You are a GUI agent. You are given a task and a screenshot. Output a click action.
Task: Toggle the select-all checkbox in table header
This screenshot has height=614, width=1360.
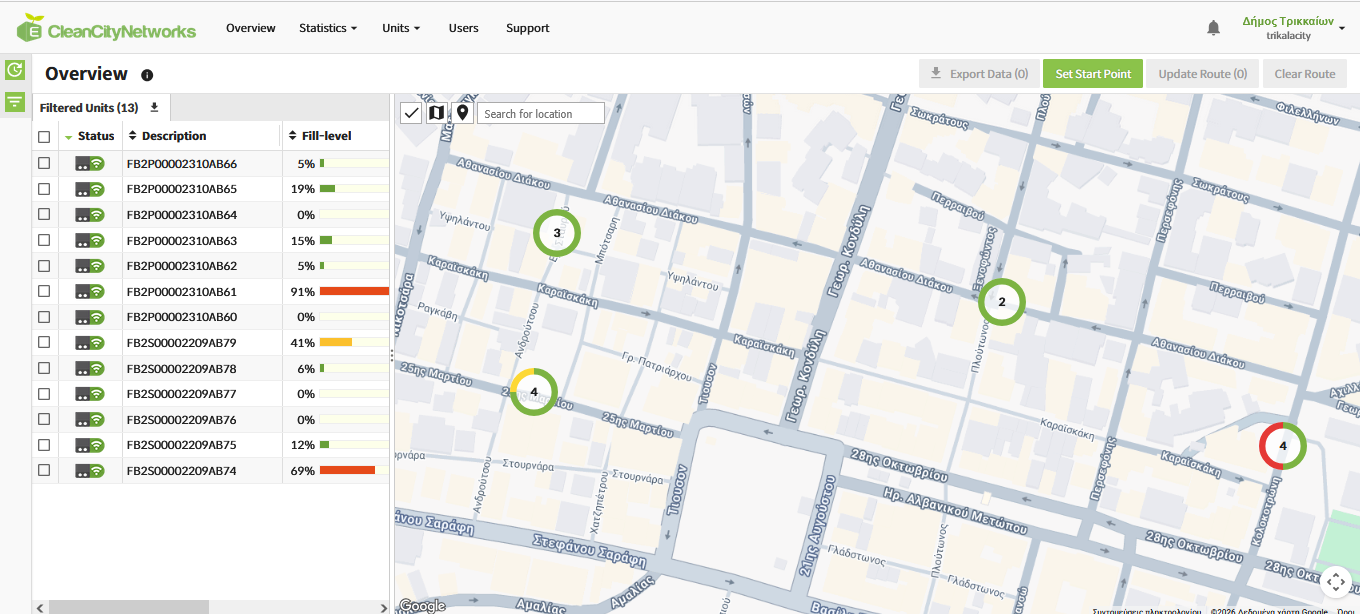tap(44, 137)
